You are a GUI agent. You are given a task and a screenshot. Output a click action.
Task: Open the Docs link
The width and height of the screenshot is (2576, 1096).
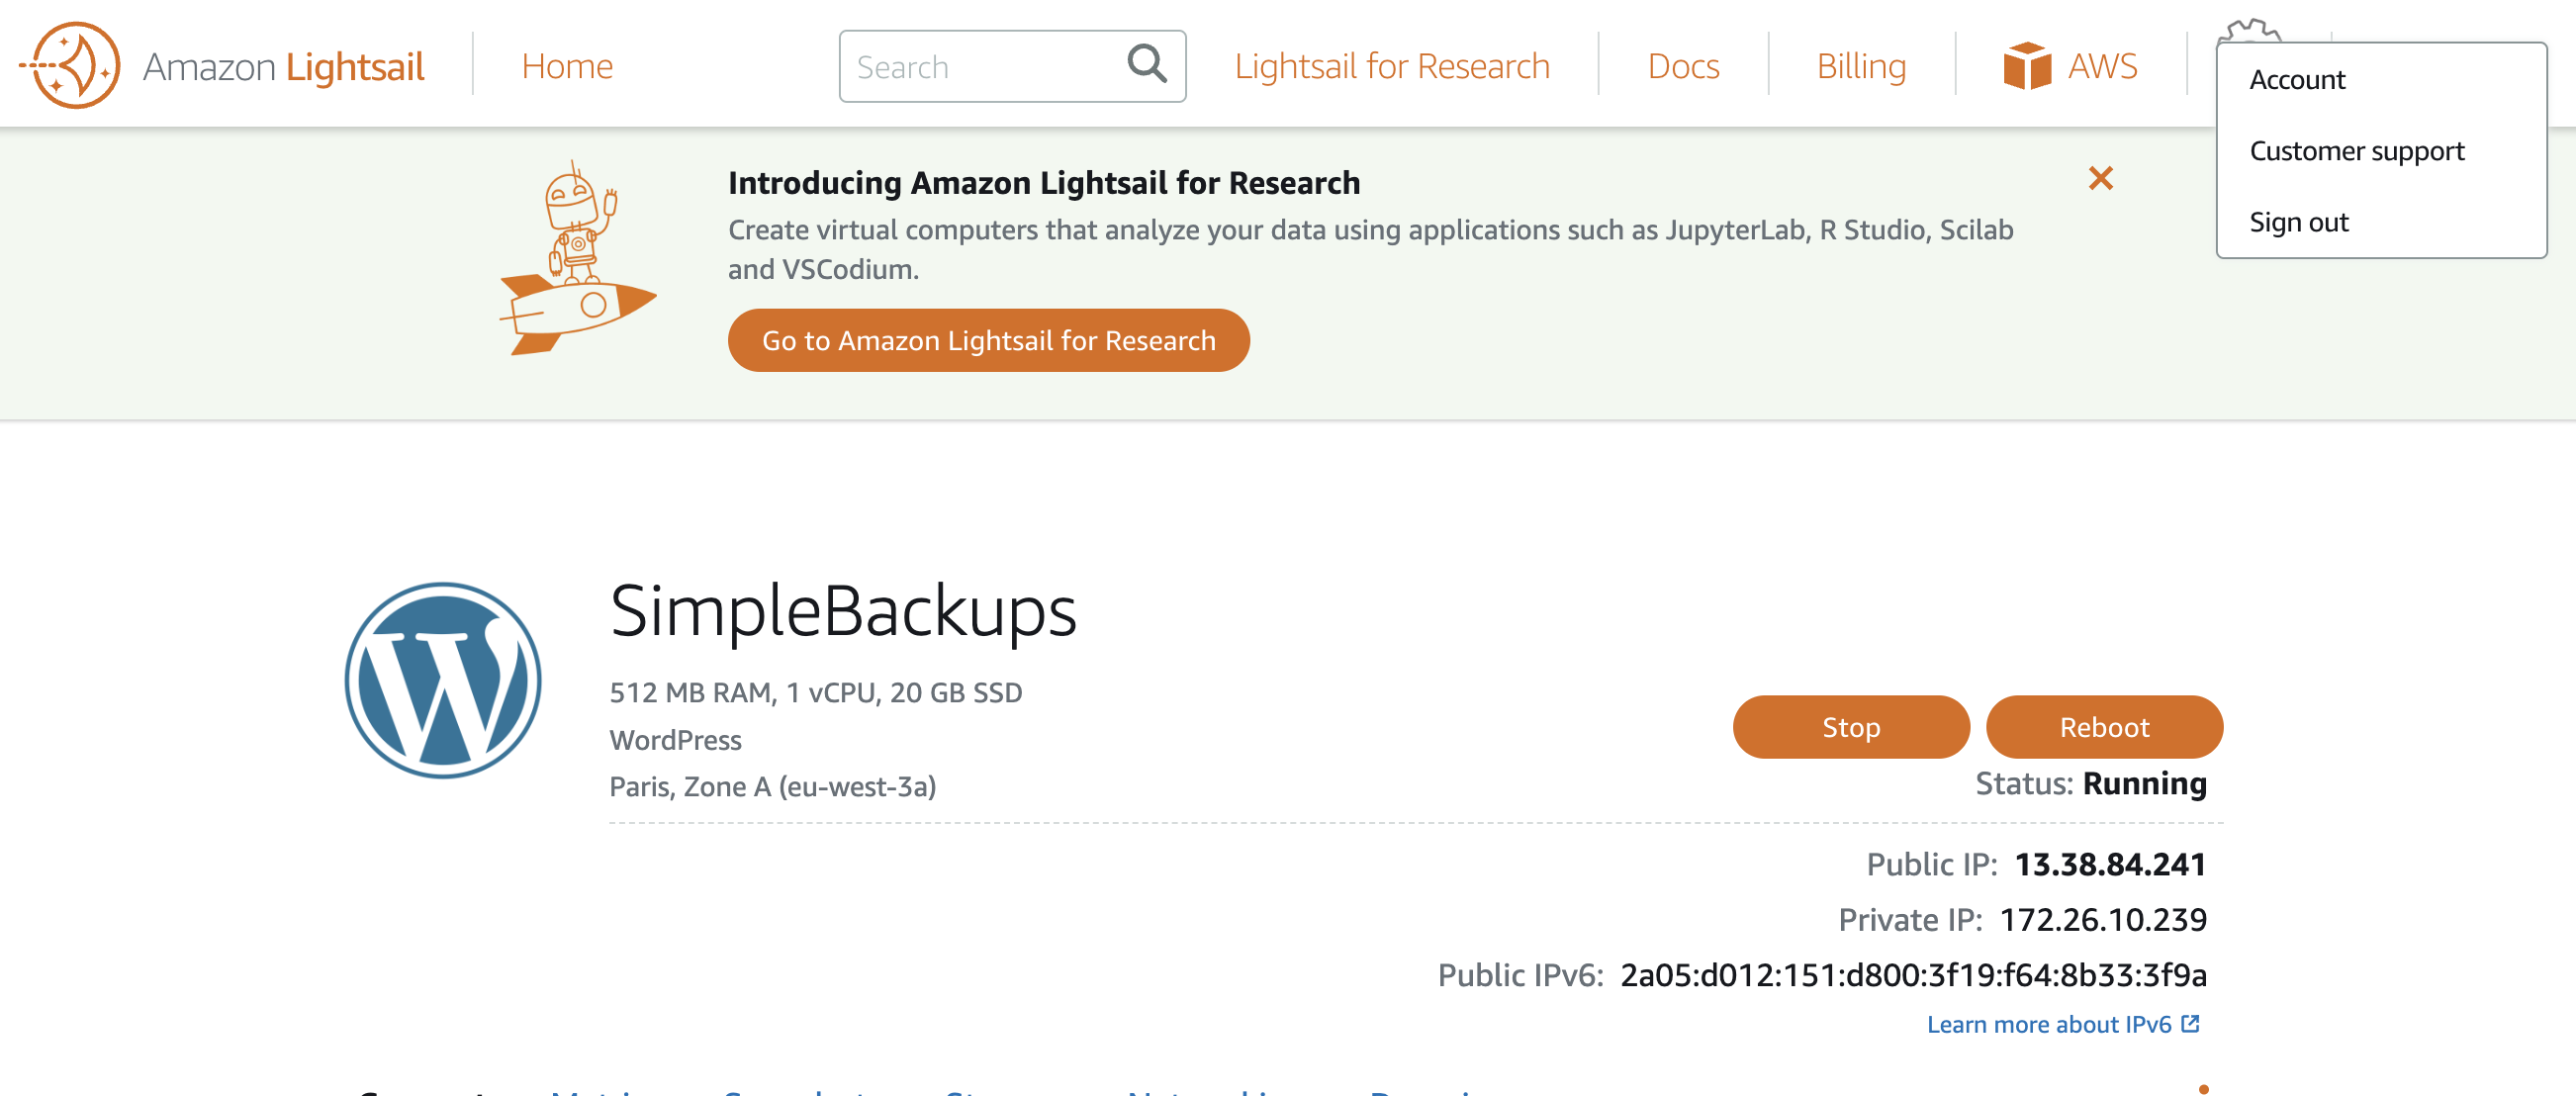1682,66
